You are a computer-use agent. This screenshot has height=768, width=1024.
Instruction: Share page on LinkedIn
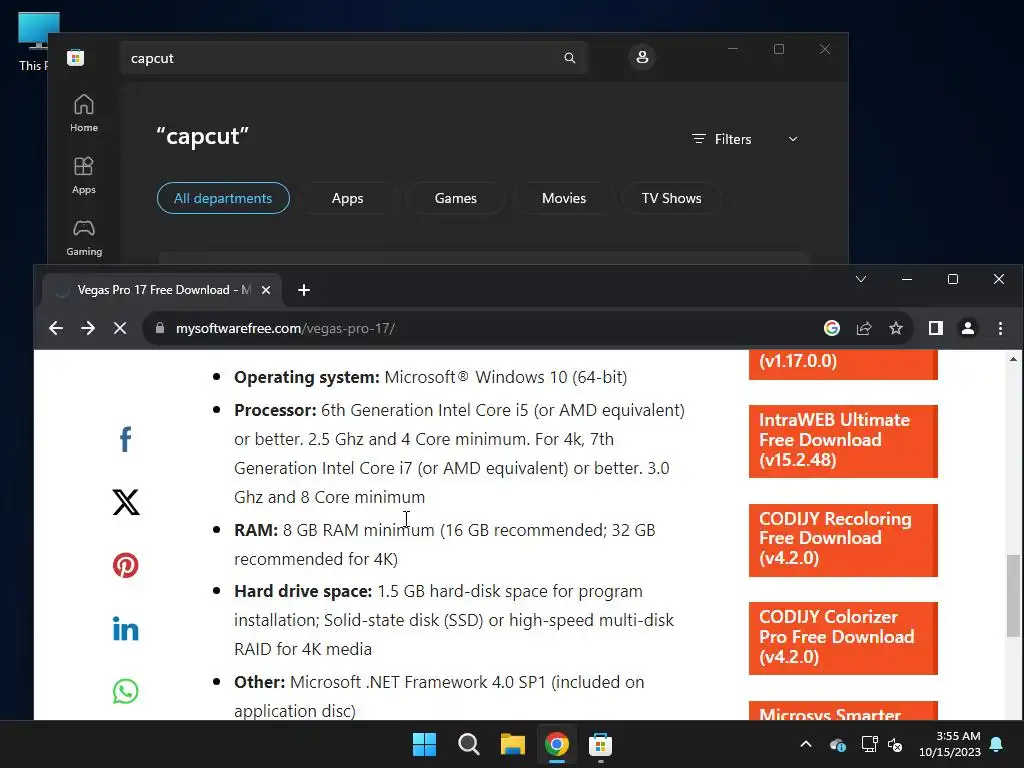pos(125,628)
